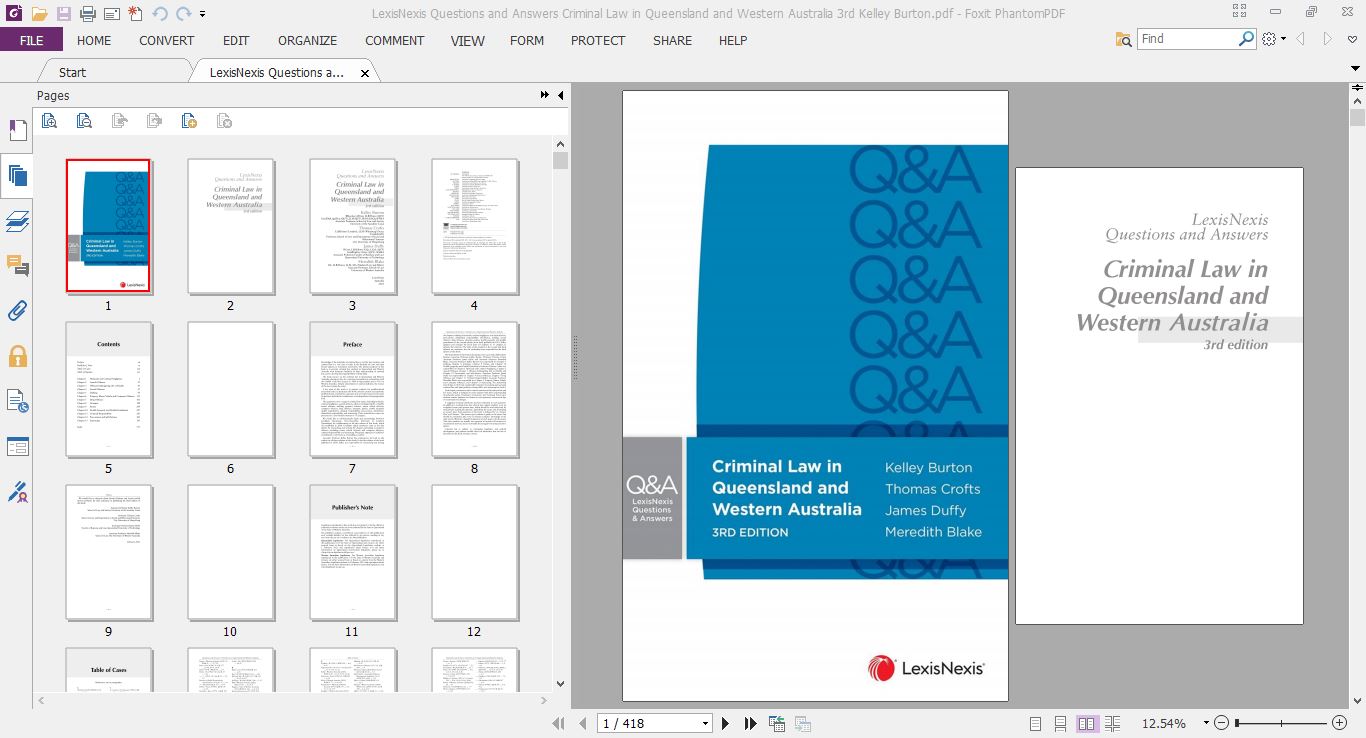The height and width of the screenshot is (738, 1366).
Task: Select the Preface page 7 thumbnail
Action: click(352, 389)
